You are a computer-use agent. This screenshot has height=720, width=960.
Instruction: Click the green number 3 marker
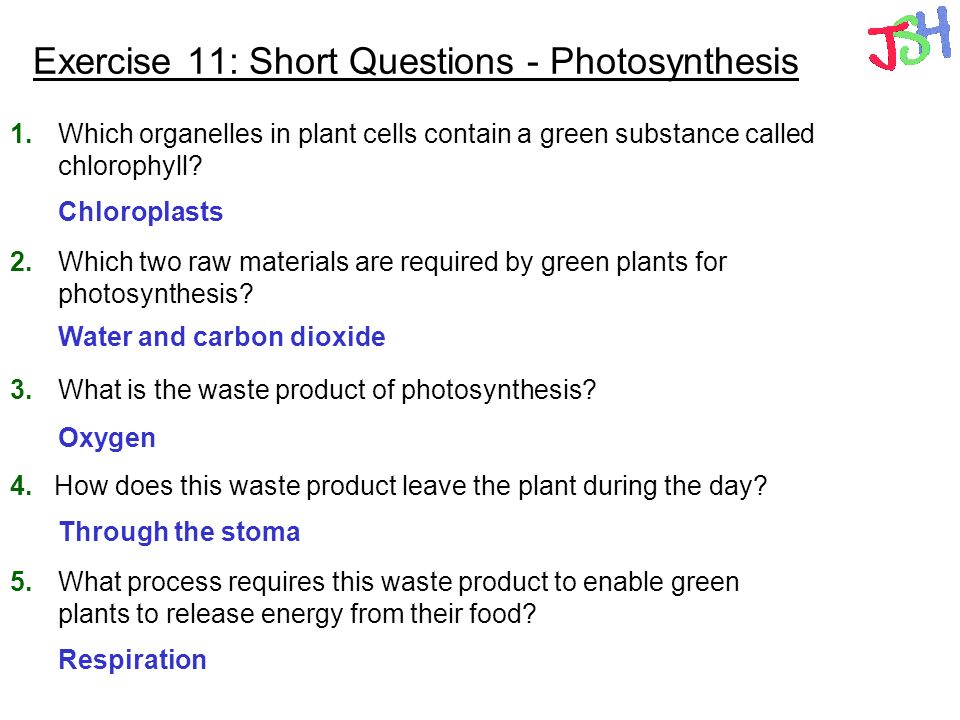(x=21, y=390)
